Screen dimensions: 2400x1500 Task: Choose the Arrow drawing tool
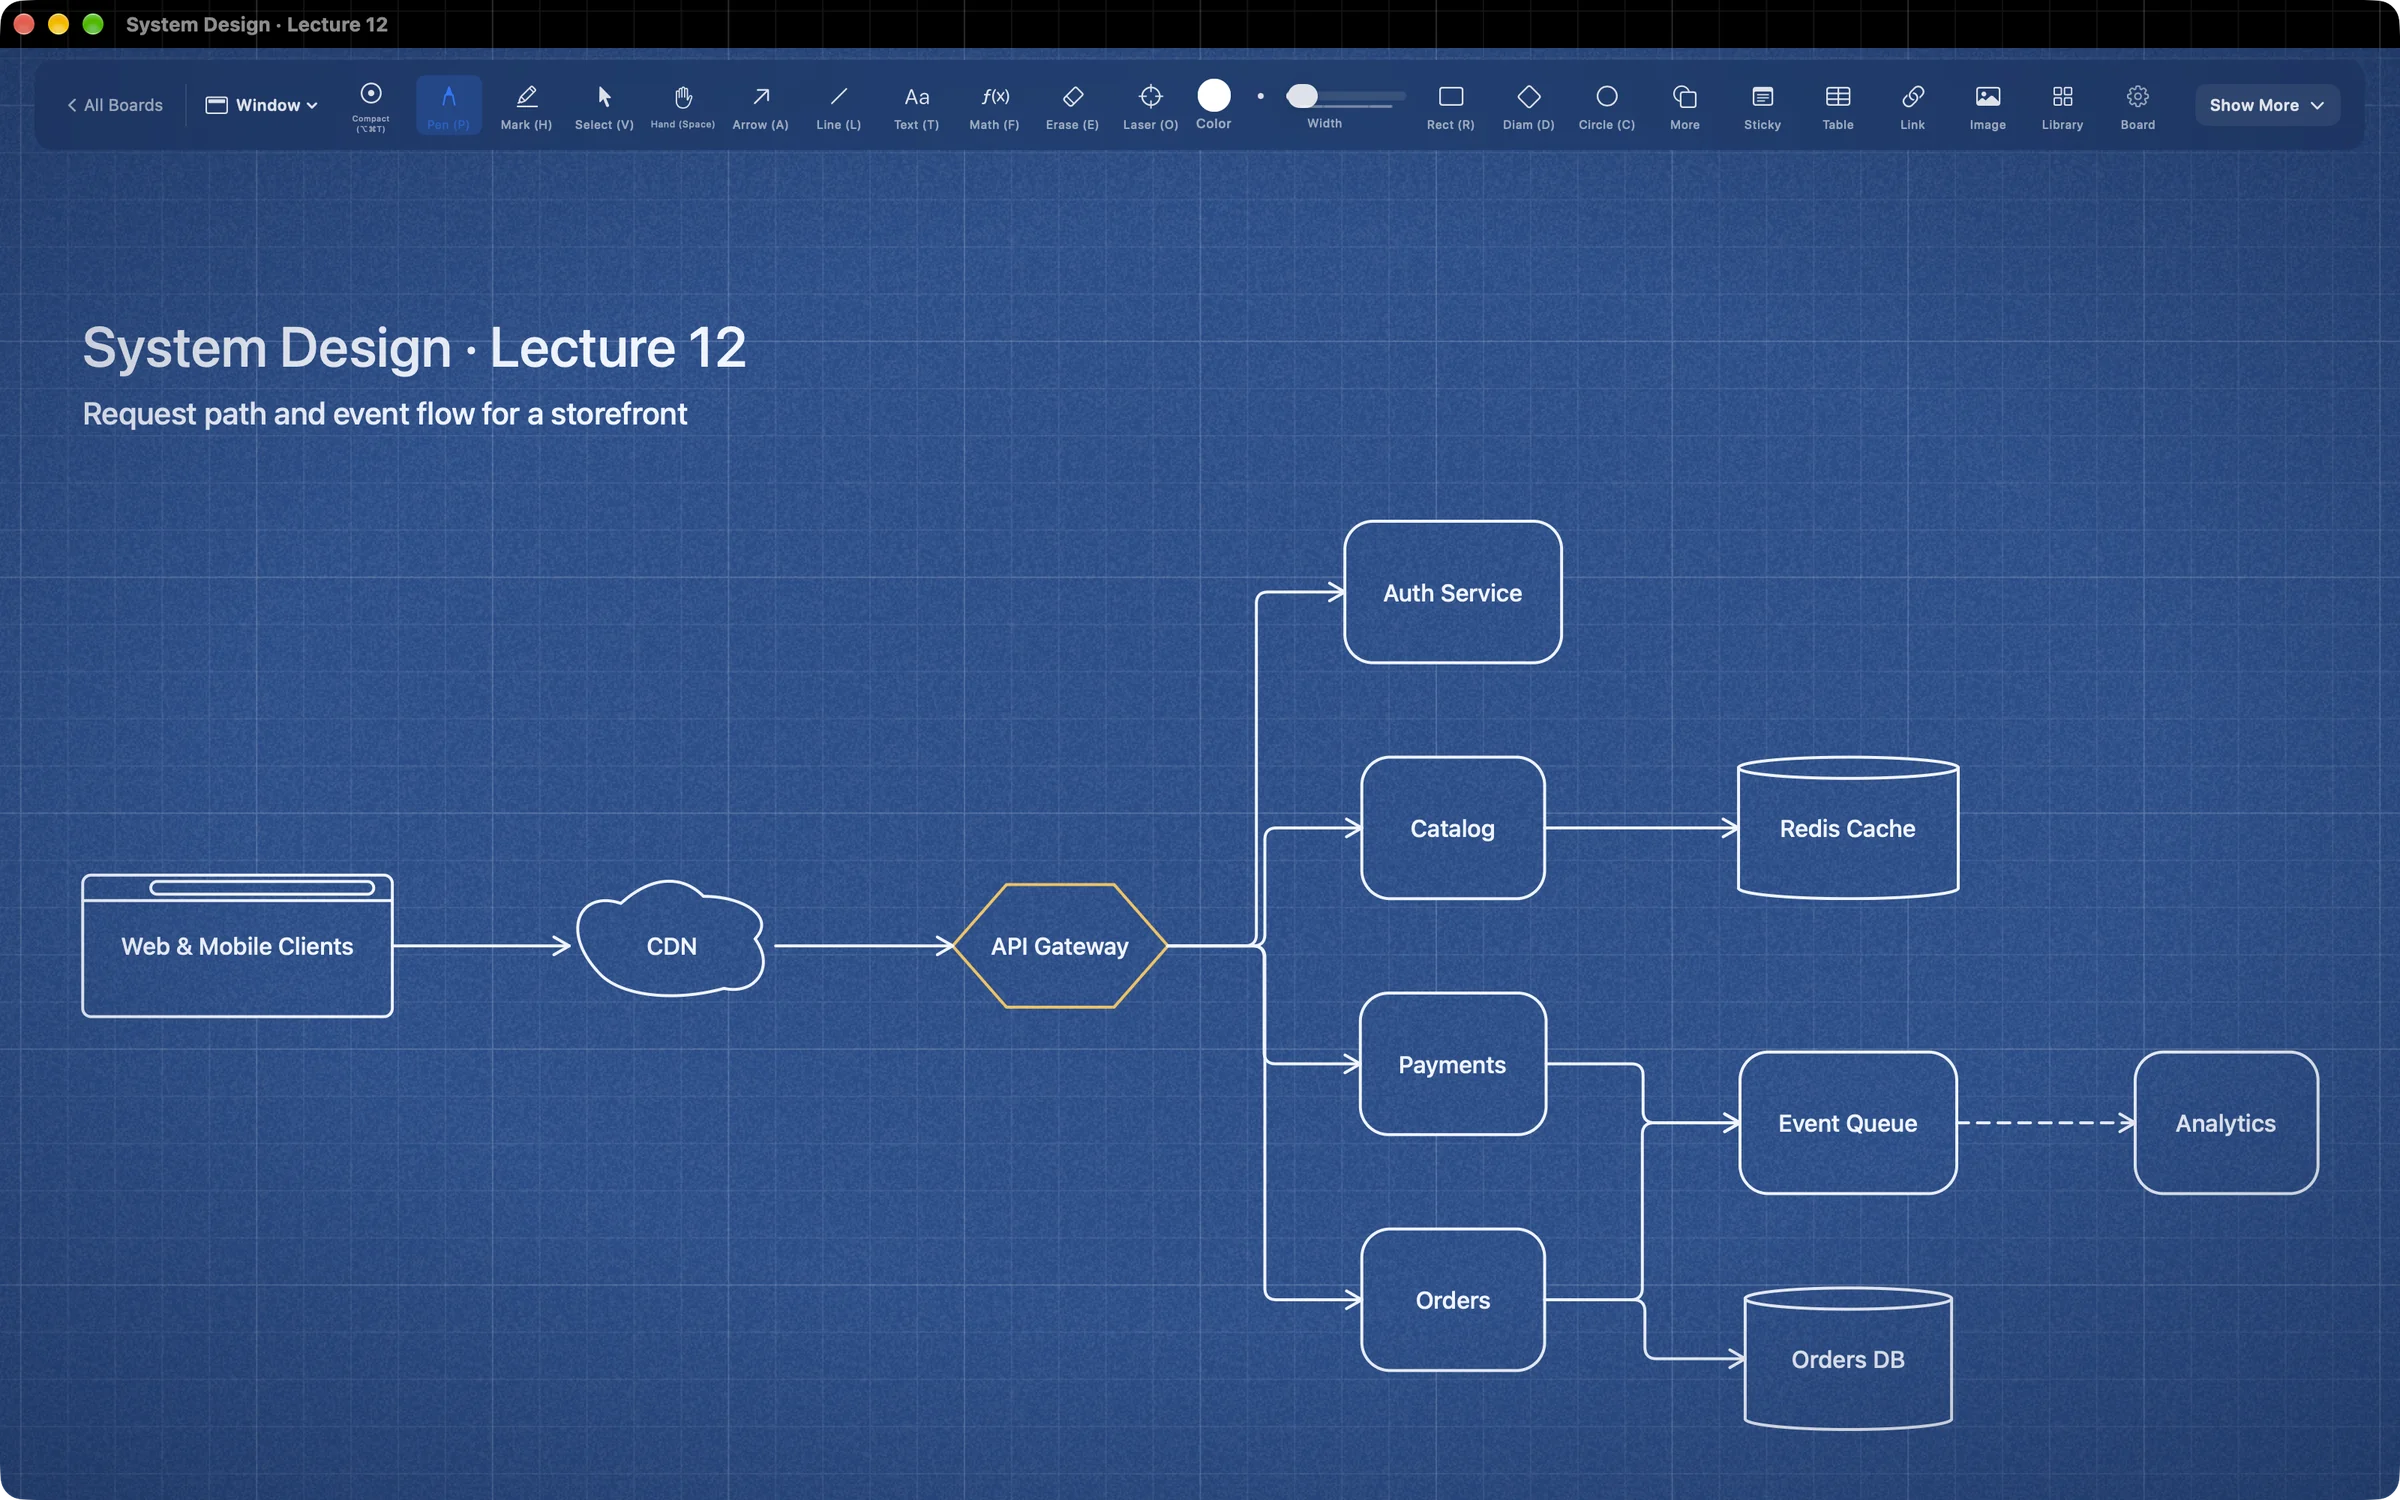click(x=760, y=105)
